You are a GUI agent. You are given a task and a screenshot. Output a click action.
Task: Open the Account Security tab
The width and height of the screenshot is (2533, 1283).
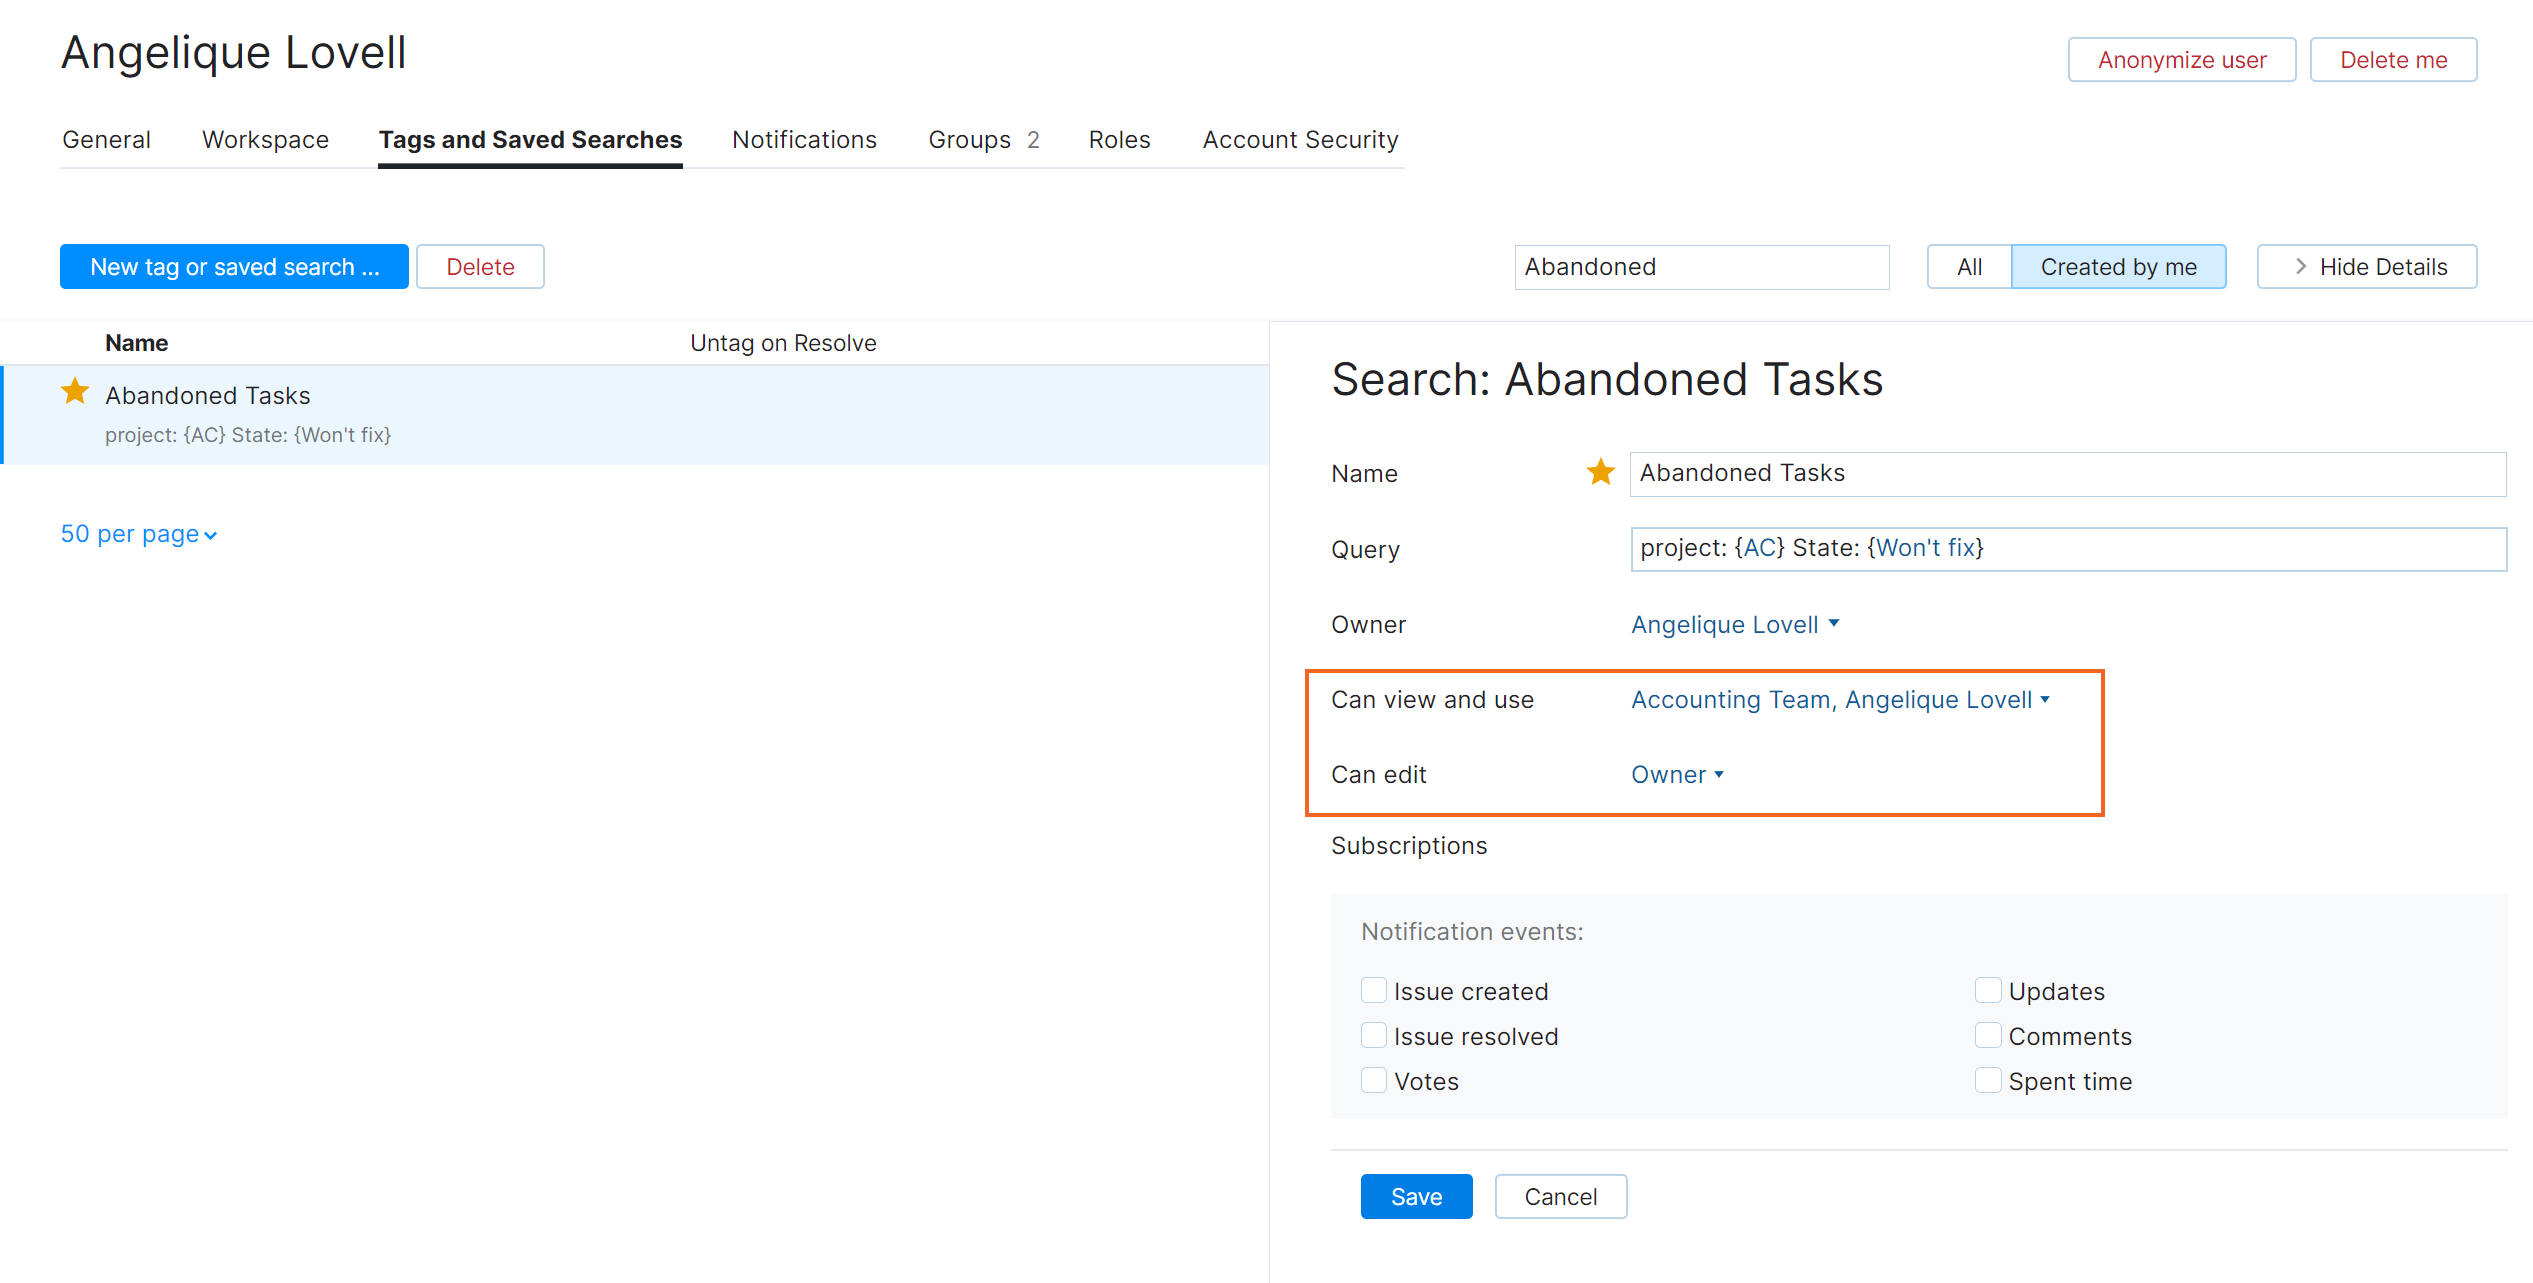pyautogui.click(x=1299, y=139)
